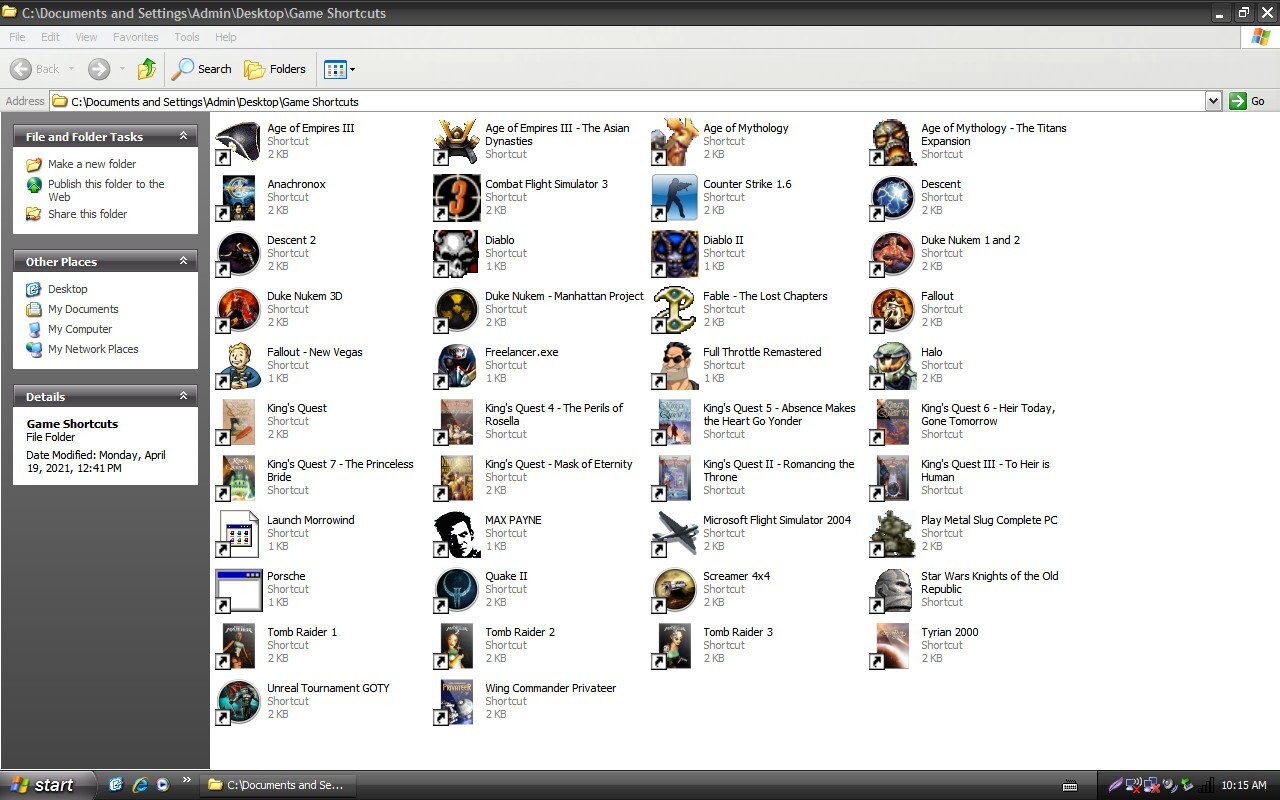Open the Favorites menu
Screen dimensions: 1280x800
click(x=136, y=37)
